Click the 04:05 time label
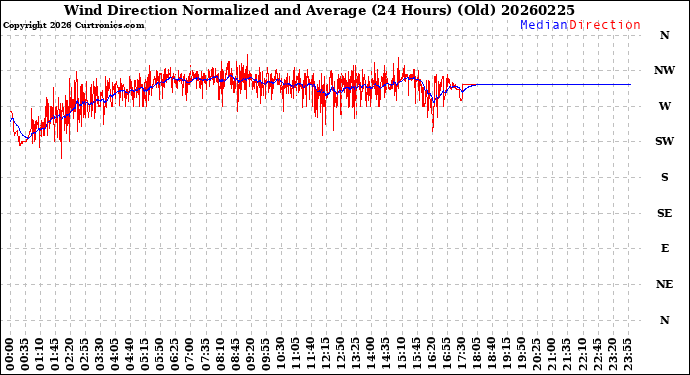 (x=115, y=354)
